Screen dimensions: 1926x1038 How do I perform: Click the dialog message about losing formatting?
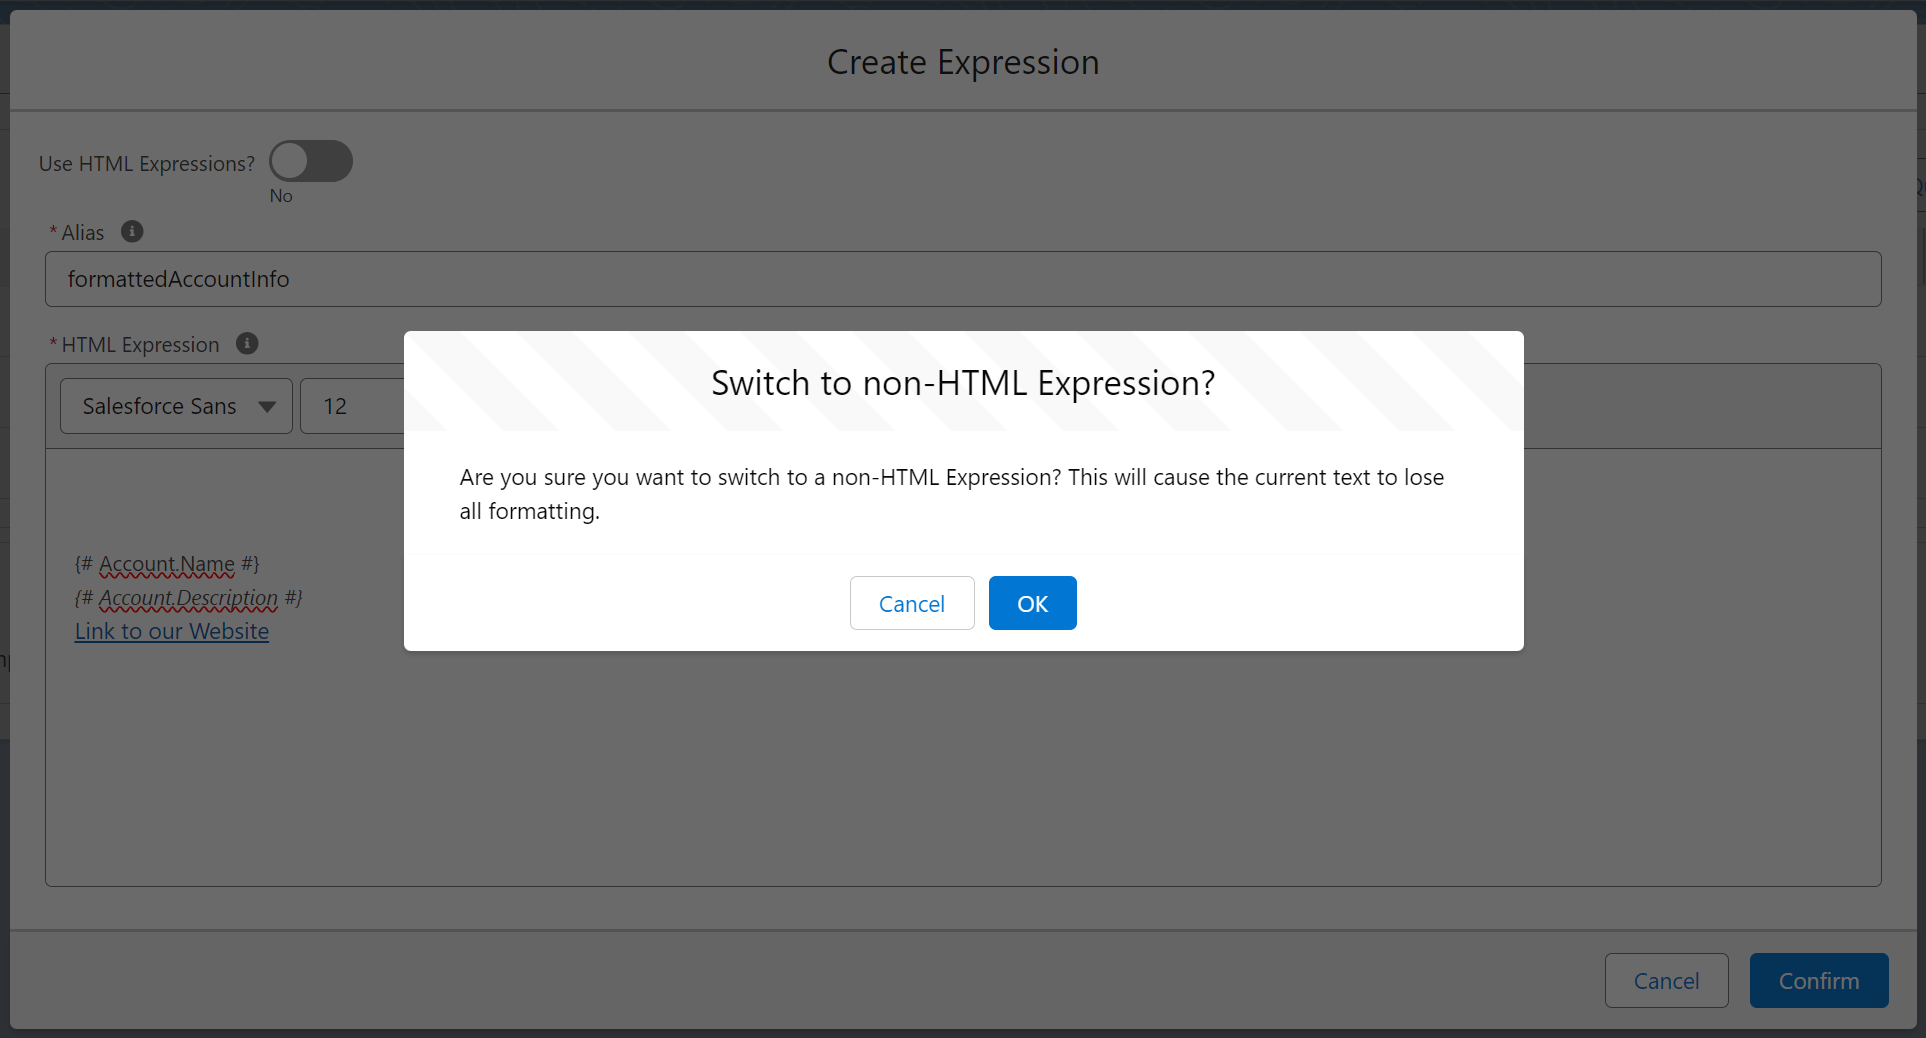(x=952, y=494)
